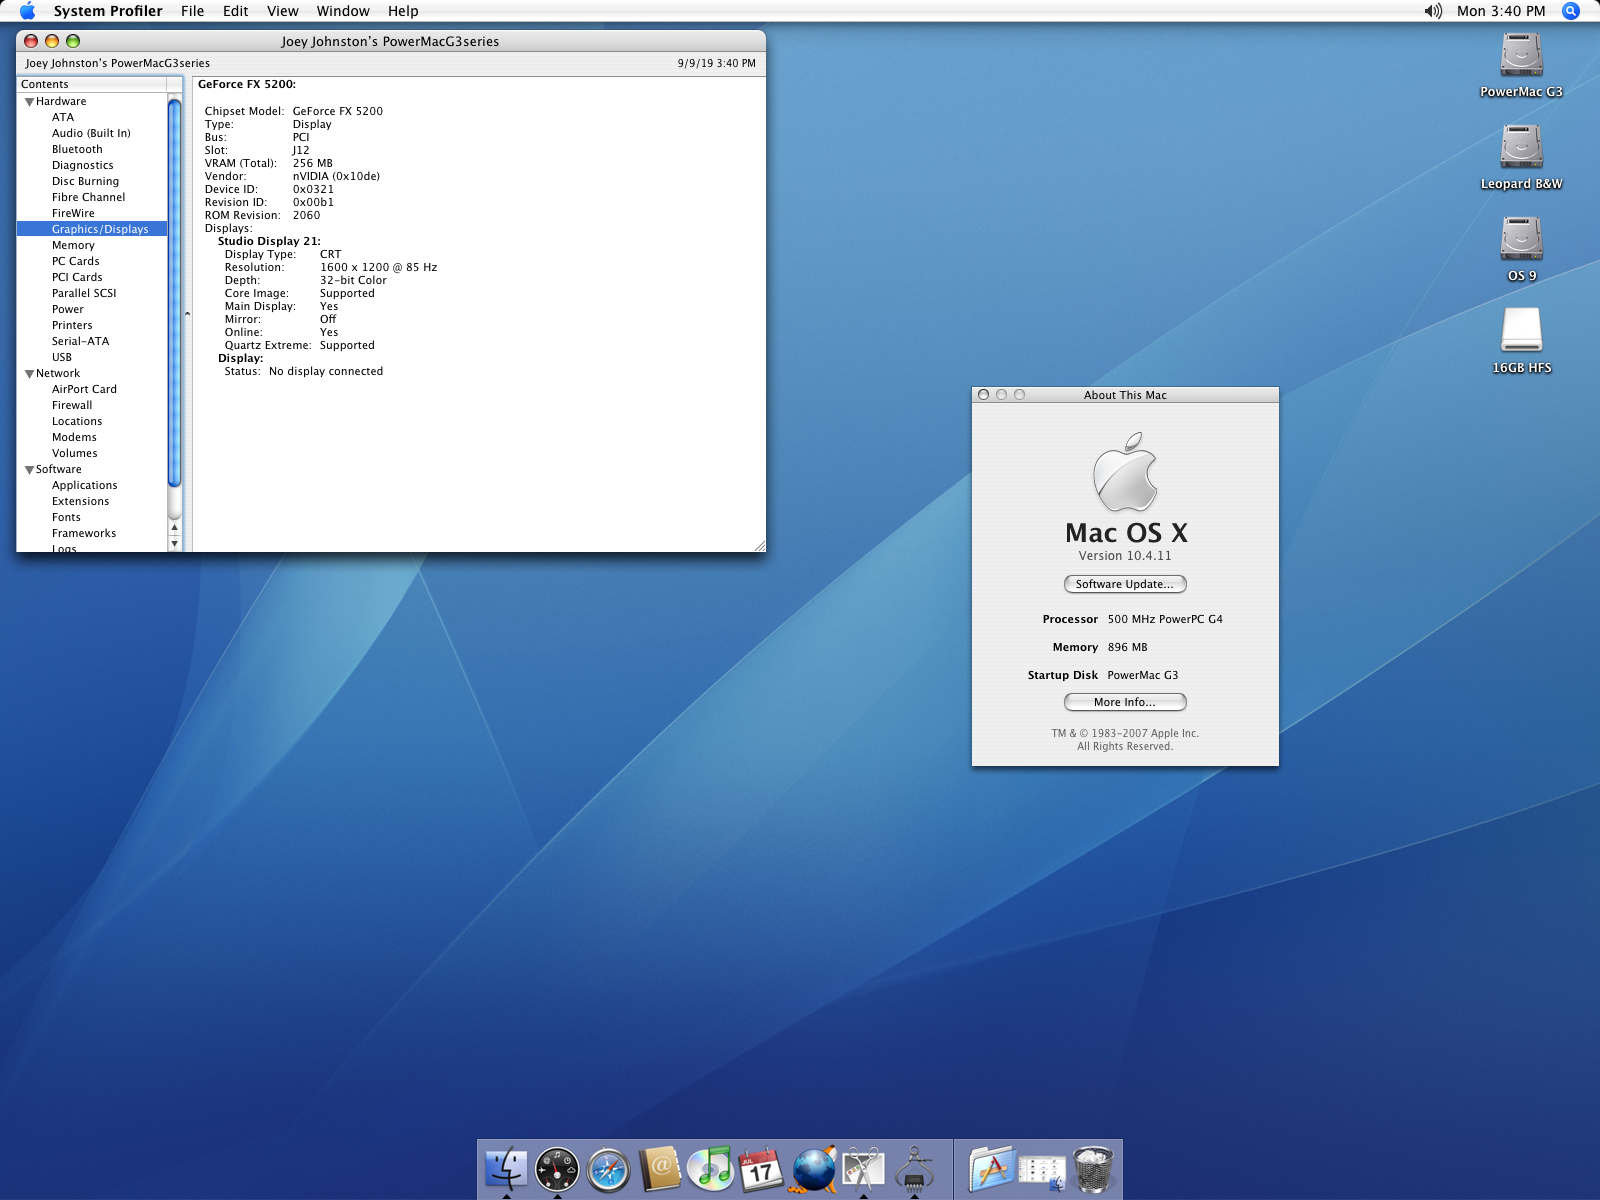This screenshot has height=1200, width=1600.
Task: Restore the minimized window in Dock
Action: click(x=1042, y=1170)
